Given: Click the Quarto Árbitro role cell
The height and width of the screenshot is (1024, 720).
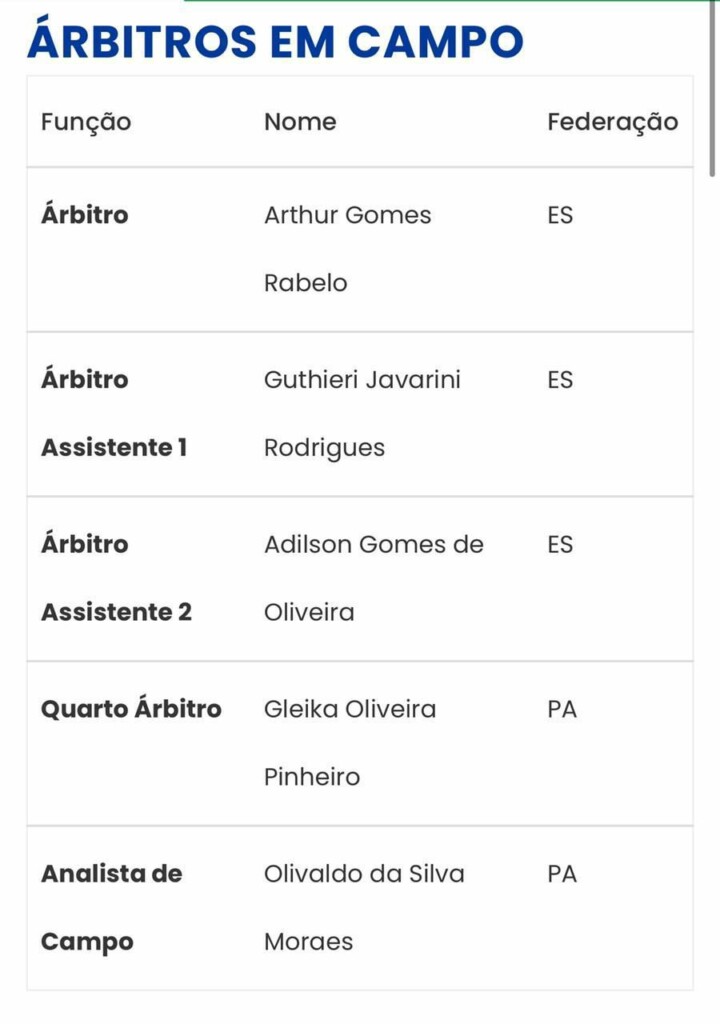Looking at the screenshot, I should 131,709.
